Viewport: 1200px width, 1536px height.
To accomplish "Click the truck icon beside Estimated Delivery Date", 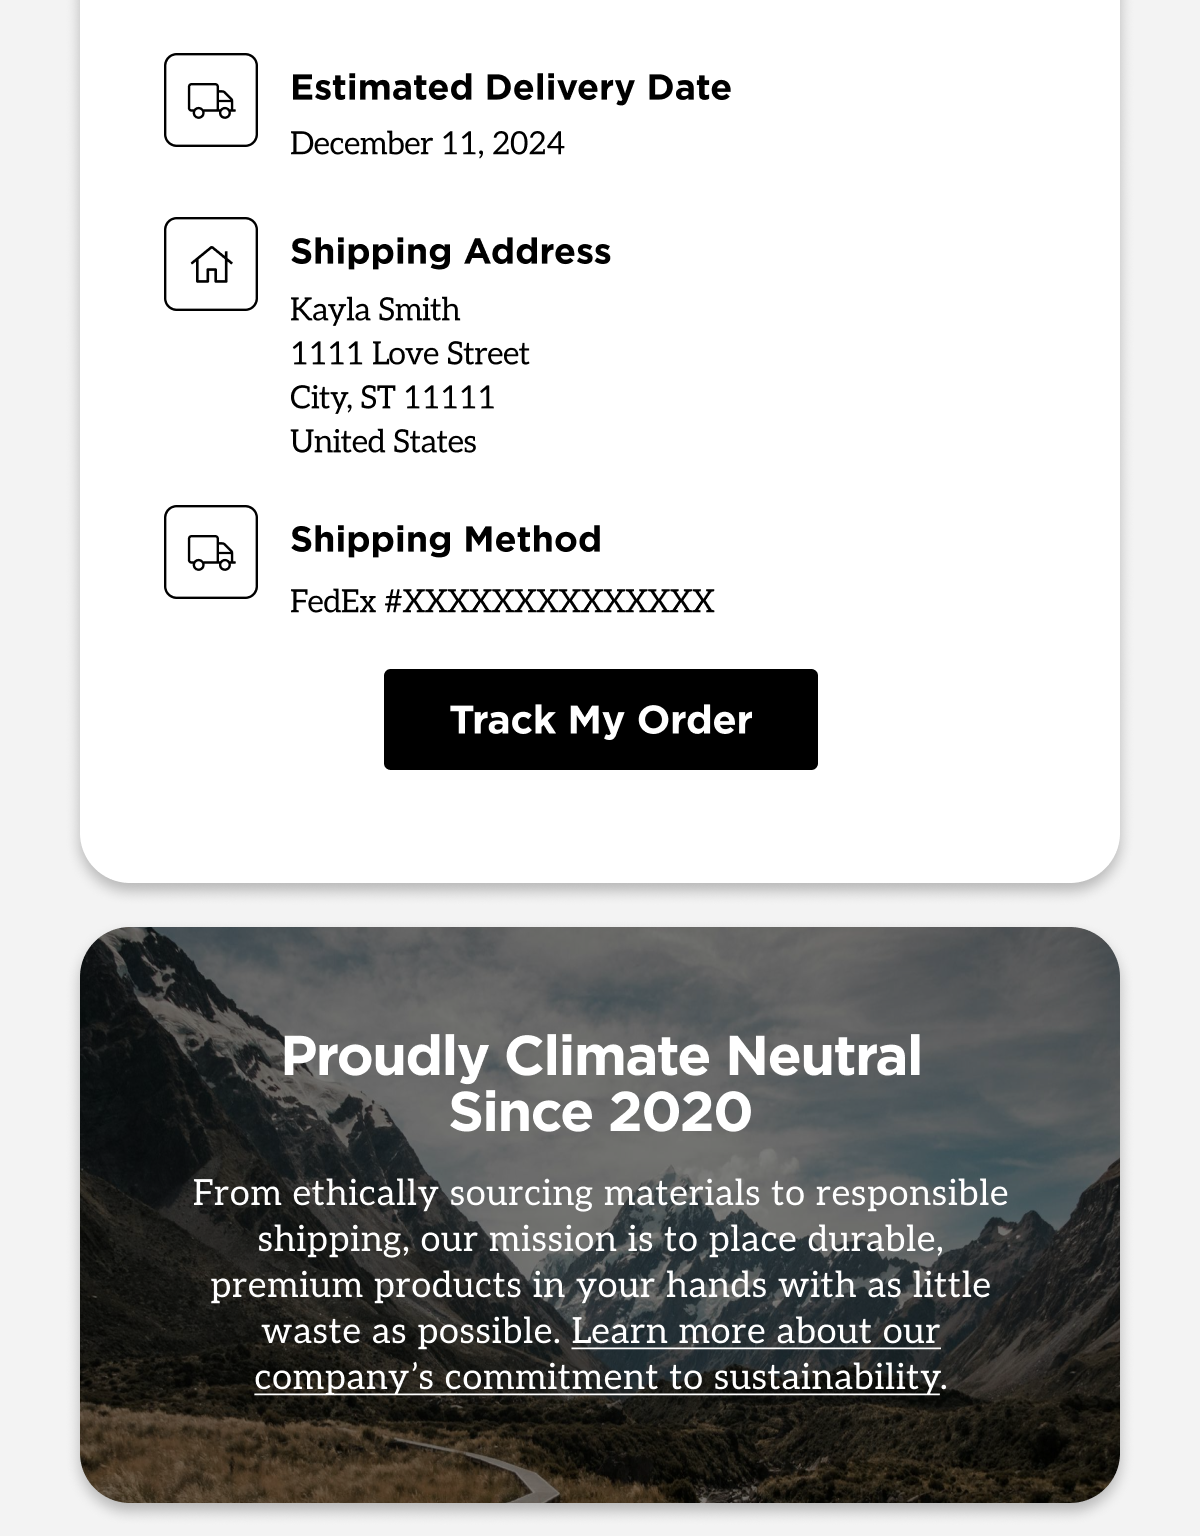I will pos(211,100).
